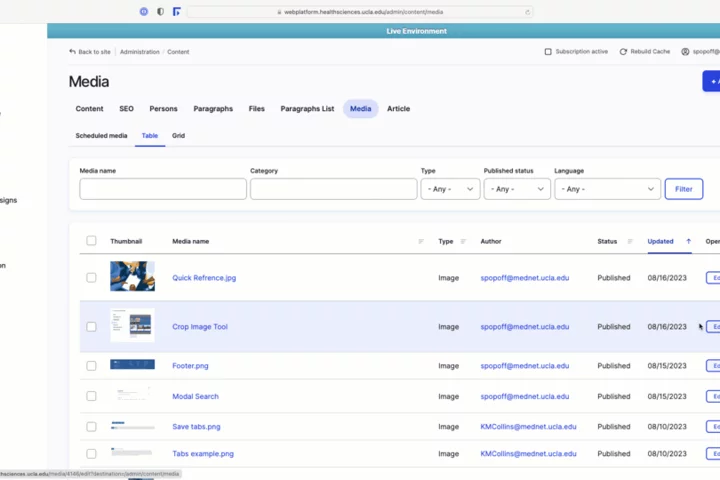Open the user account avatar icon
720x480 pixels.
tap(685, 51)
